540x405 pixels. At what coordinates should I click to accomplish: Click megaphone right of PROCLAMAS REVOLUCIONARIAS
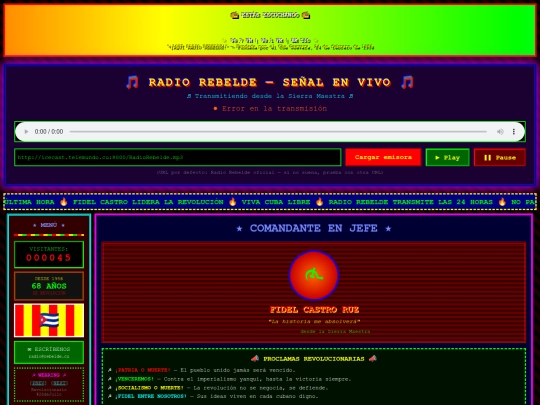373,359
